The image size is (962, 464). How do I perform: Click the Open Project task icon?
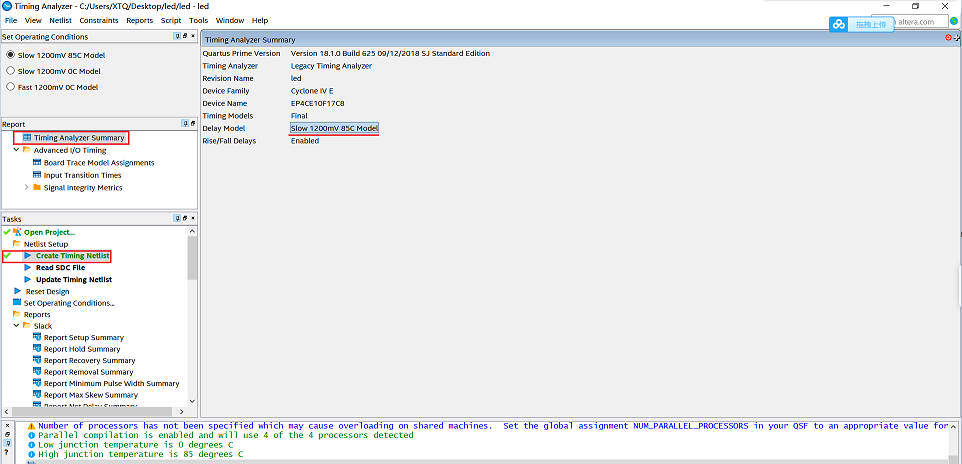pos(17,232)
